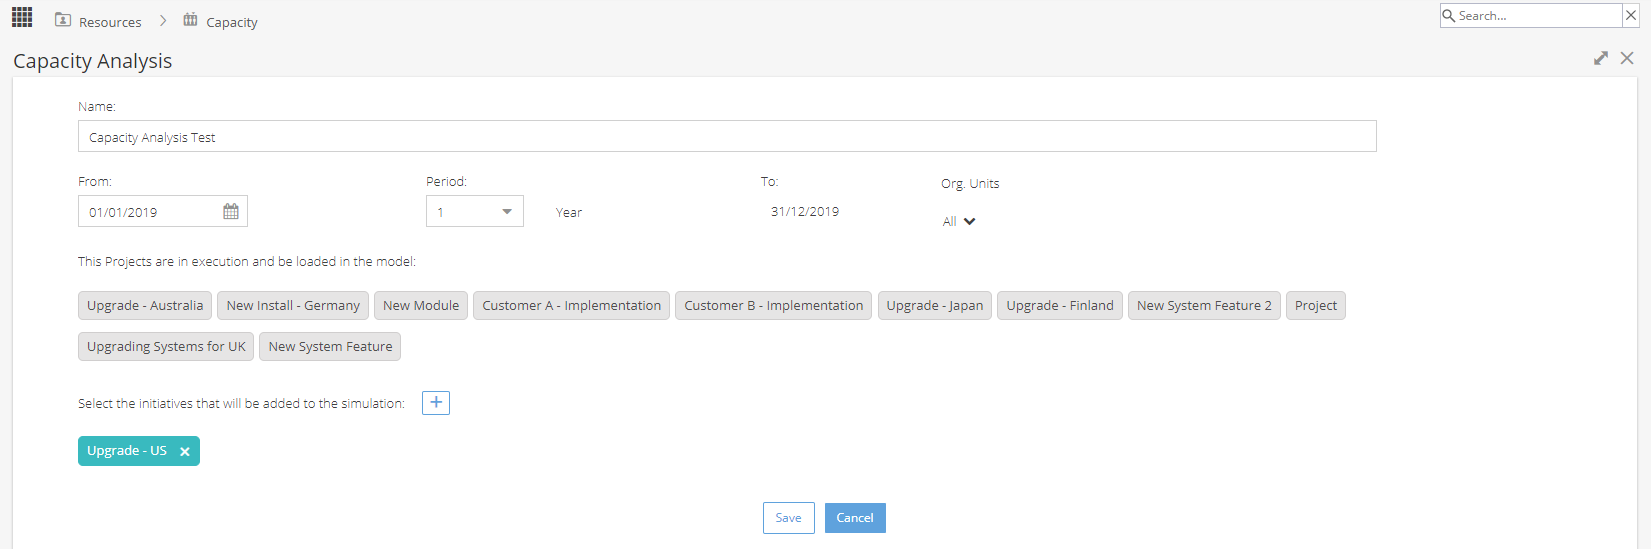The width and height of the screenshot is (1651, 549).
Task: Select the New Module project tag
Action: pos(421,306)
